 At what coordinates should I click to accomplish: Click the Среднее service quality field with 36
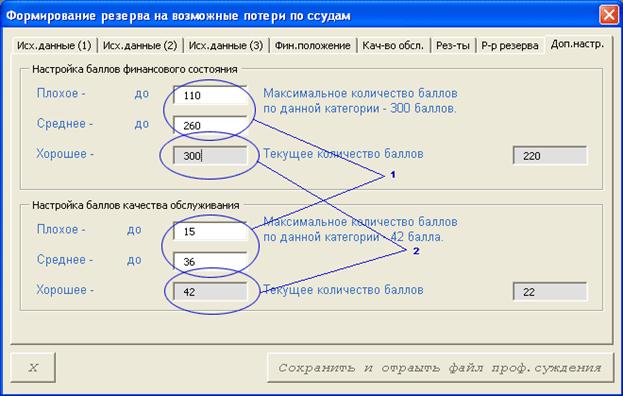[210, 262]
